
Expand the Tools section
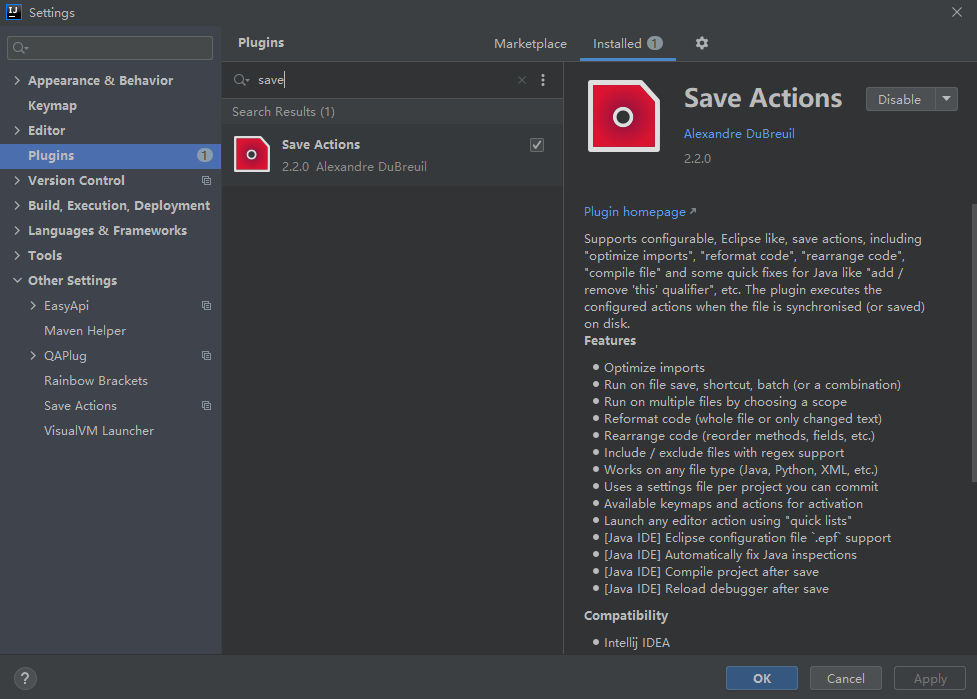pyautogui.click(x=17, y=255)
